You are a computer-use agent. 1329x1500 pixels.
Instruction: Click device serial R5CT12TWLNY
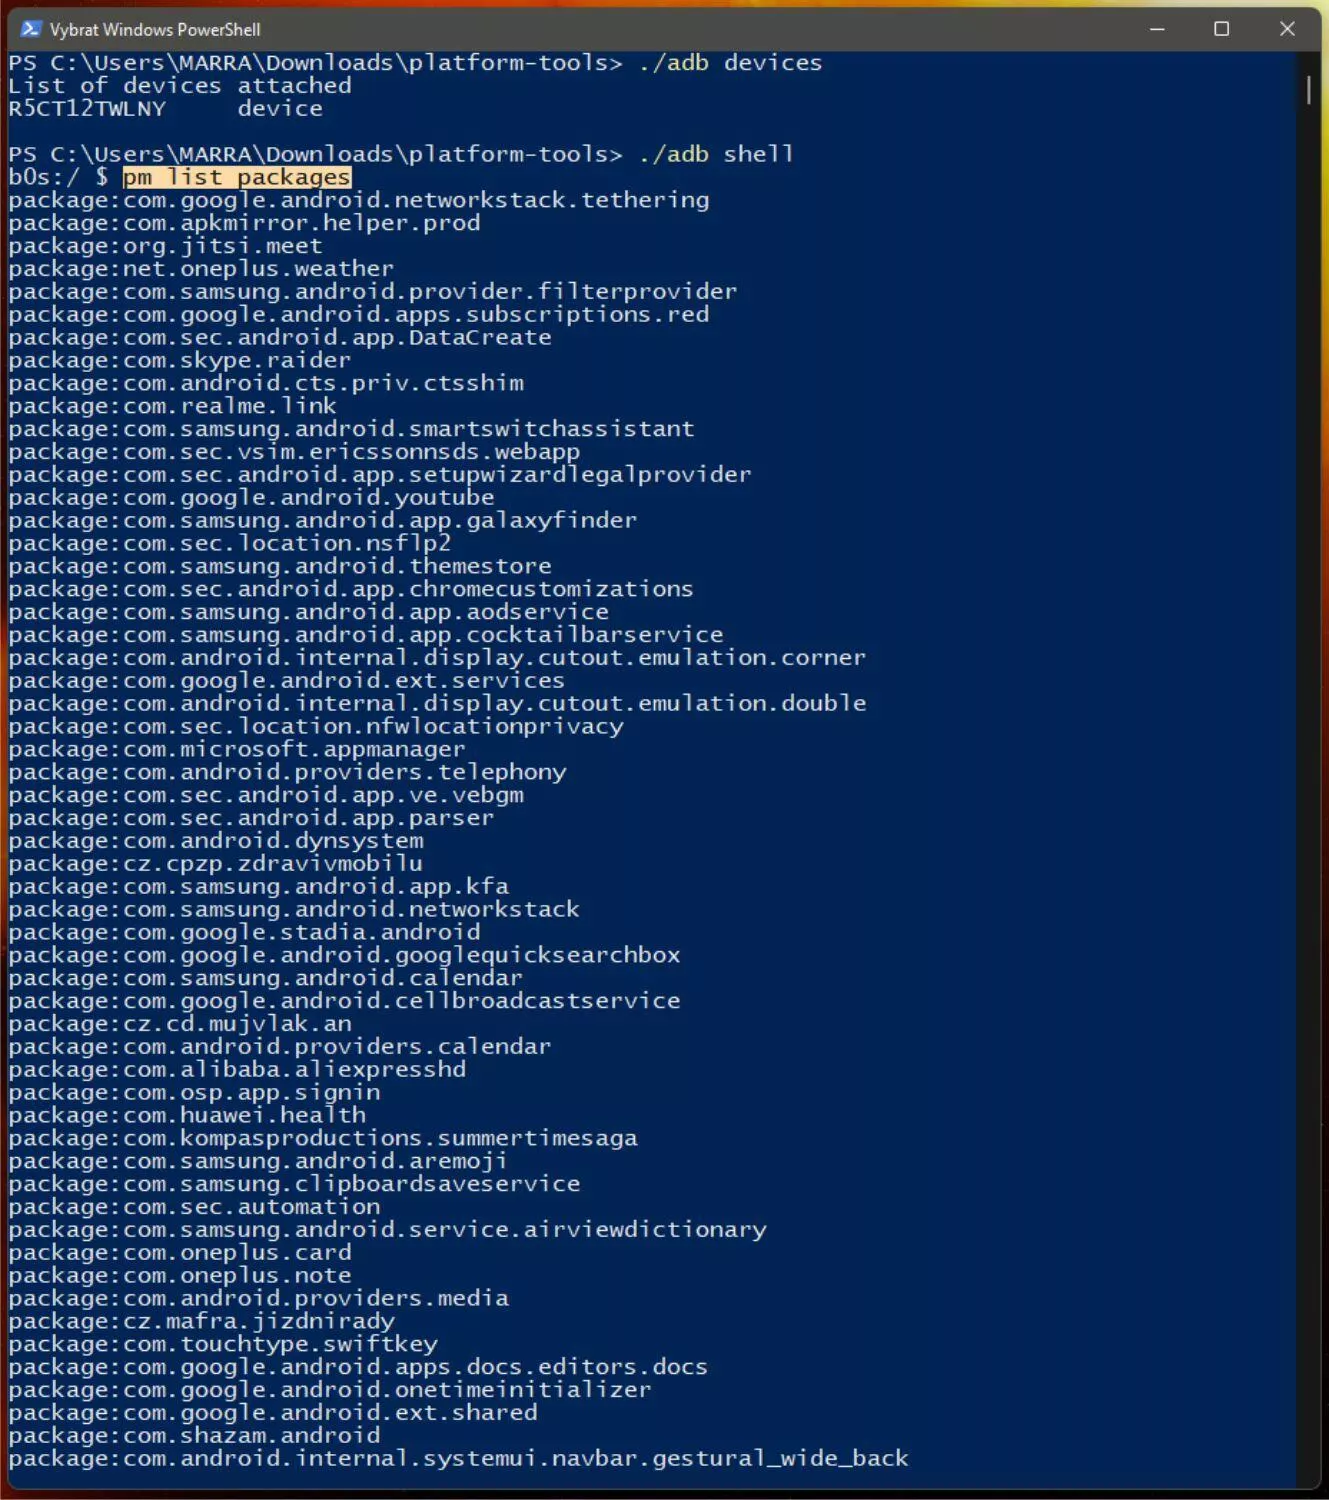(x=87, y=108)
